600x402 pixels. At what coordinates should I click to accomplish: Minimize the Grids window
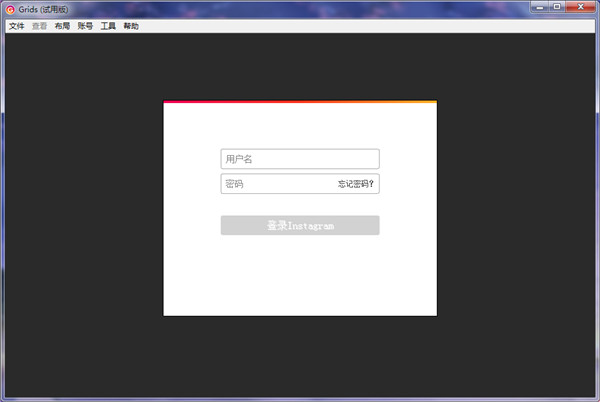pyautogui.click(x=540, y=7)
